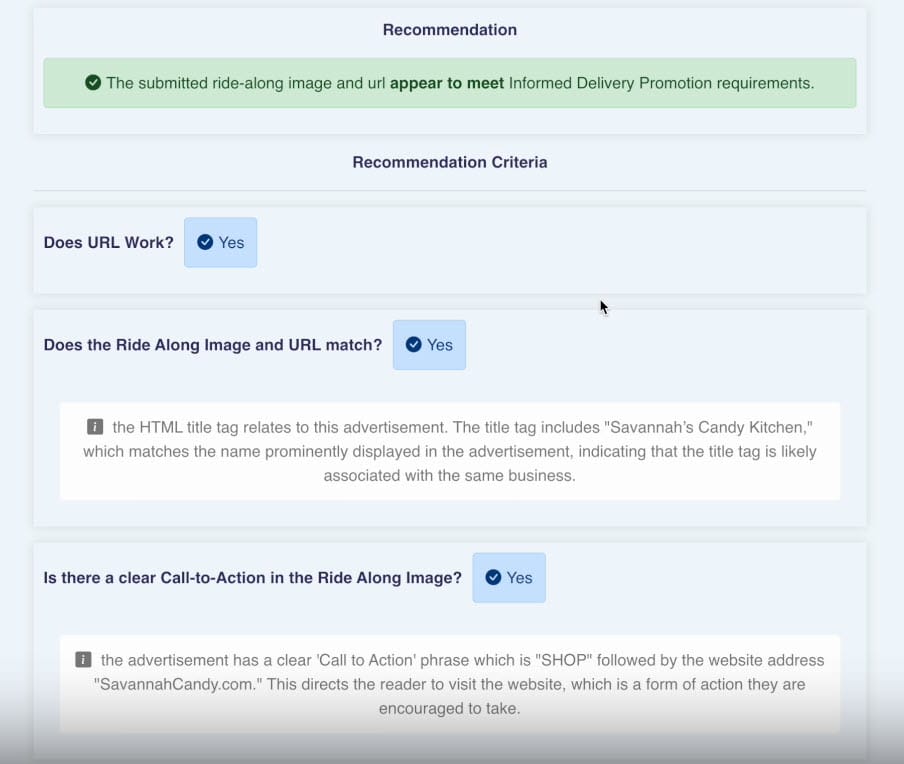The width and height of the screenshot is (904, 764).
Task: Click Yes badge for Ride Along Image and URL match
Action: (x=429, y=345)
